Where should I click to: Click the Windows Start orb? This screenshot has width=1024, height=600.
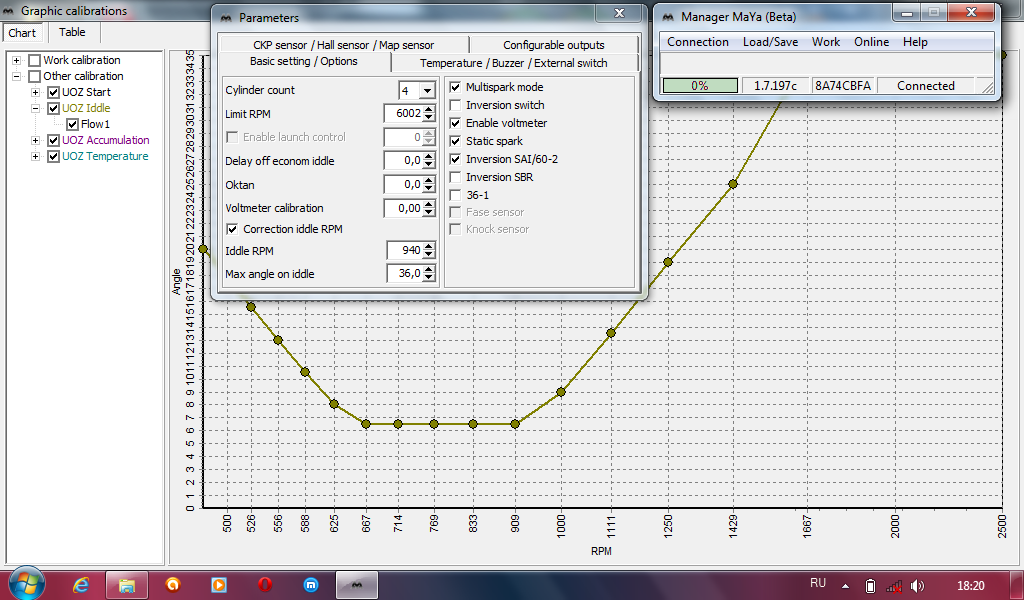click(26, 583)
